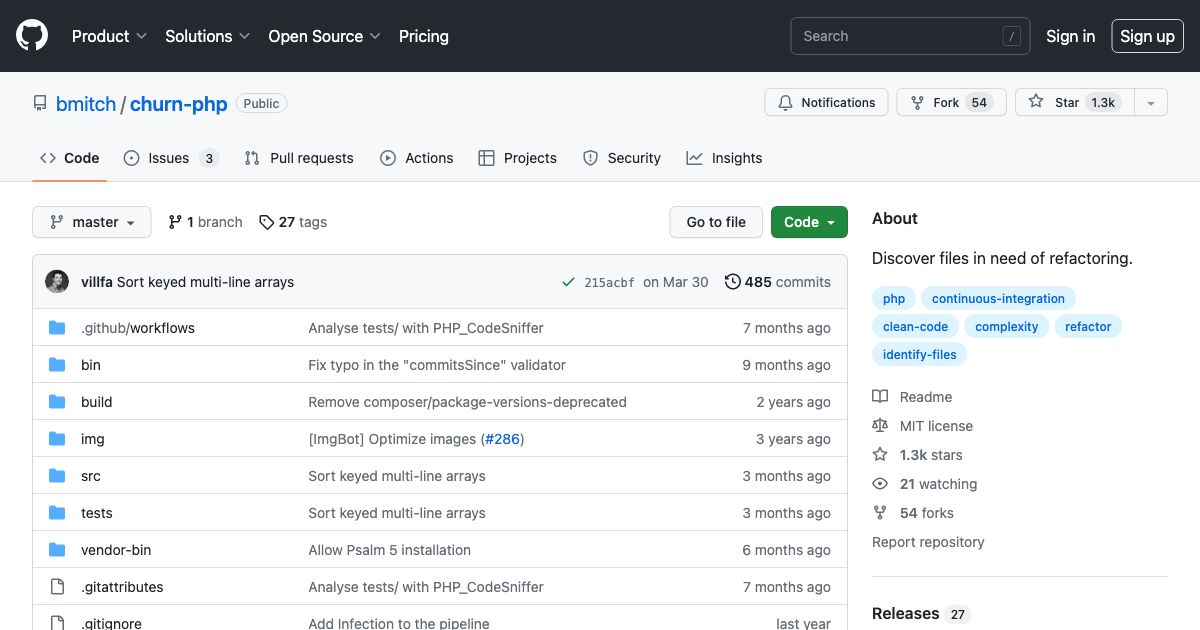1200x630 pixels.
Task: Open the php topic tag
Action: point(893,298)
